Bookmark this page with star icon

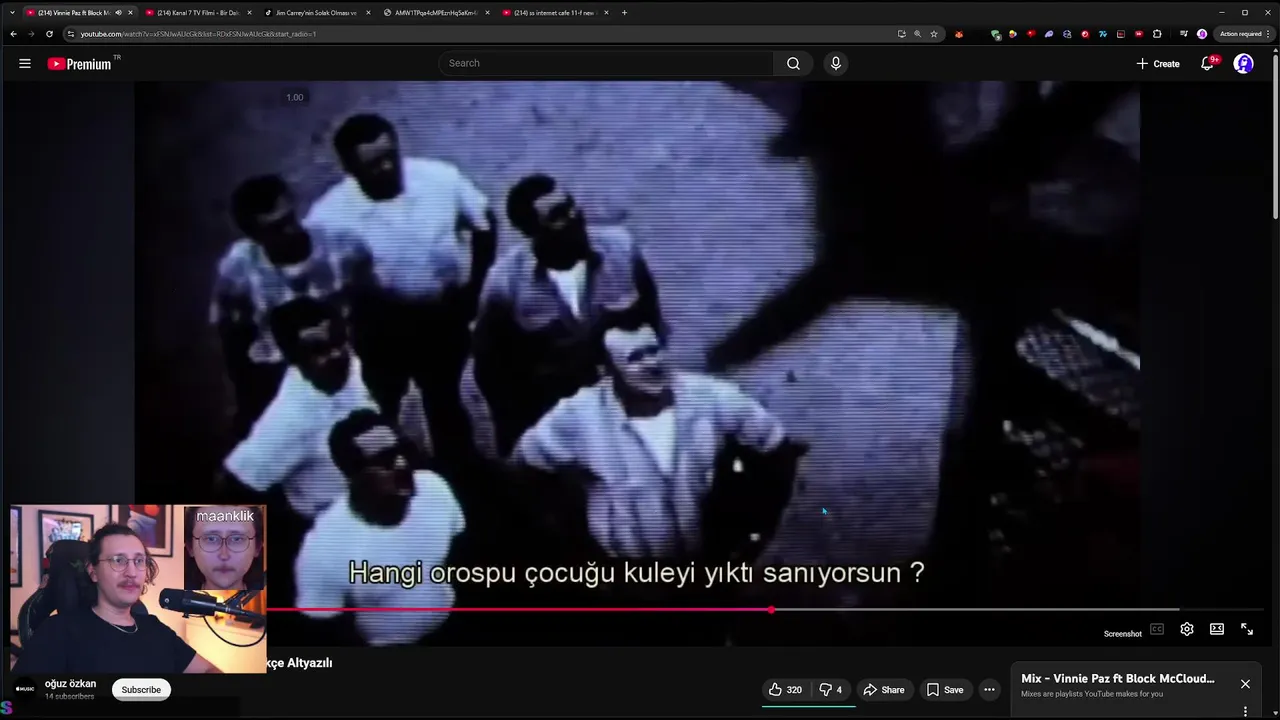(x=934, y=34)
